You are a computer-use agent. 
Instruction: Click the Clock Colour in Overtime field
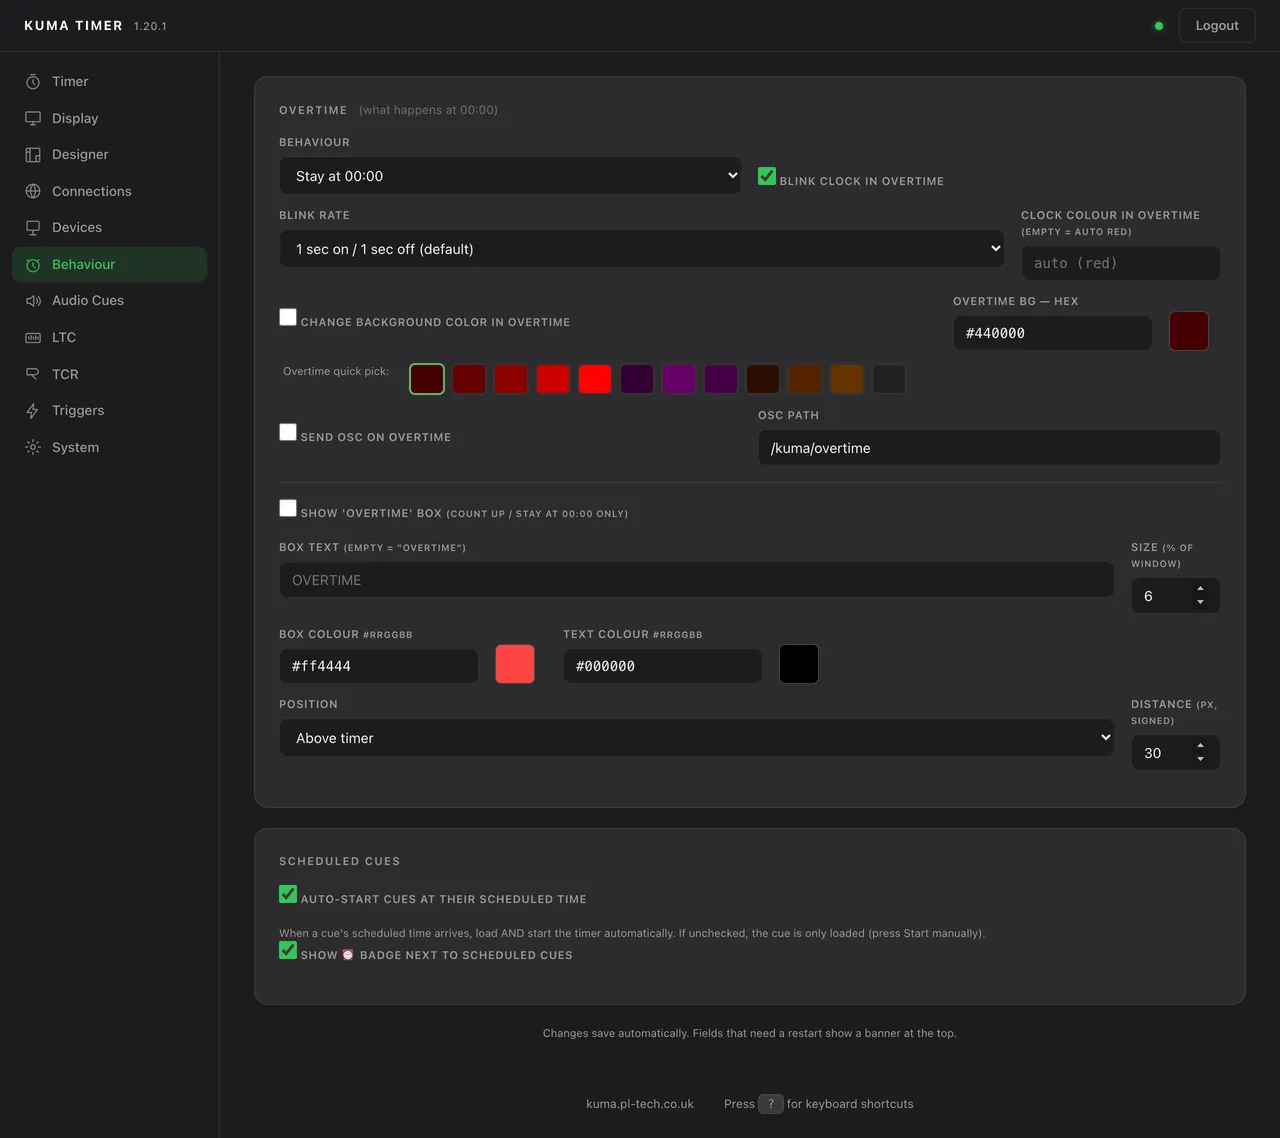(1120, 263)
